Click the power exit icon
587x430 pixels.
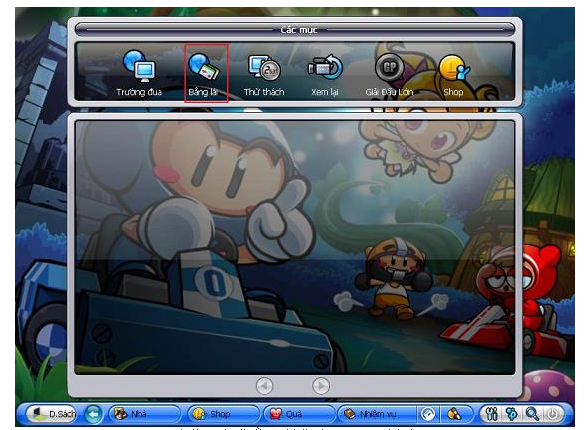point(552,414)
